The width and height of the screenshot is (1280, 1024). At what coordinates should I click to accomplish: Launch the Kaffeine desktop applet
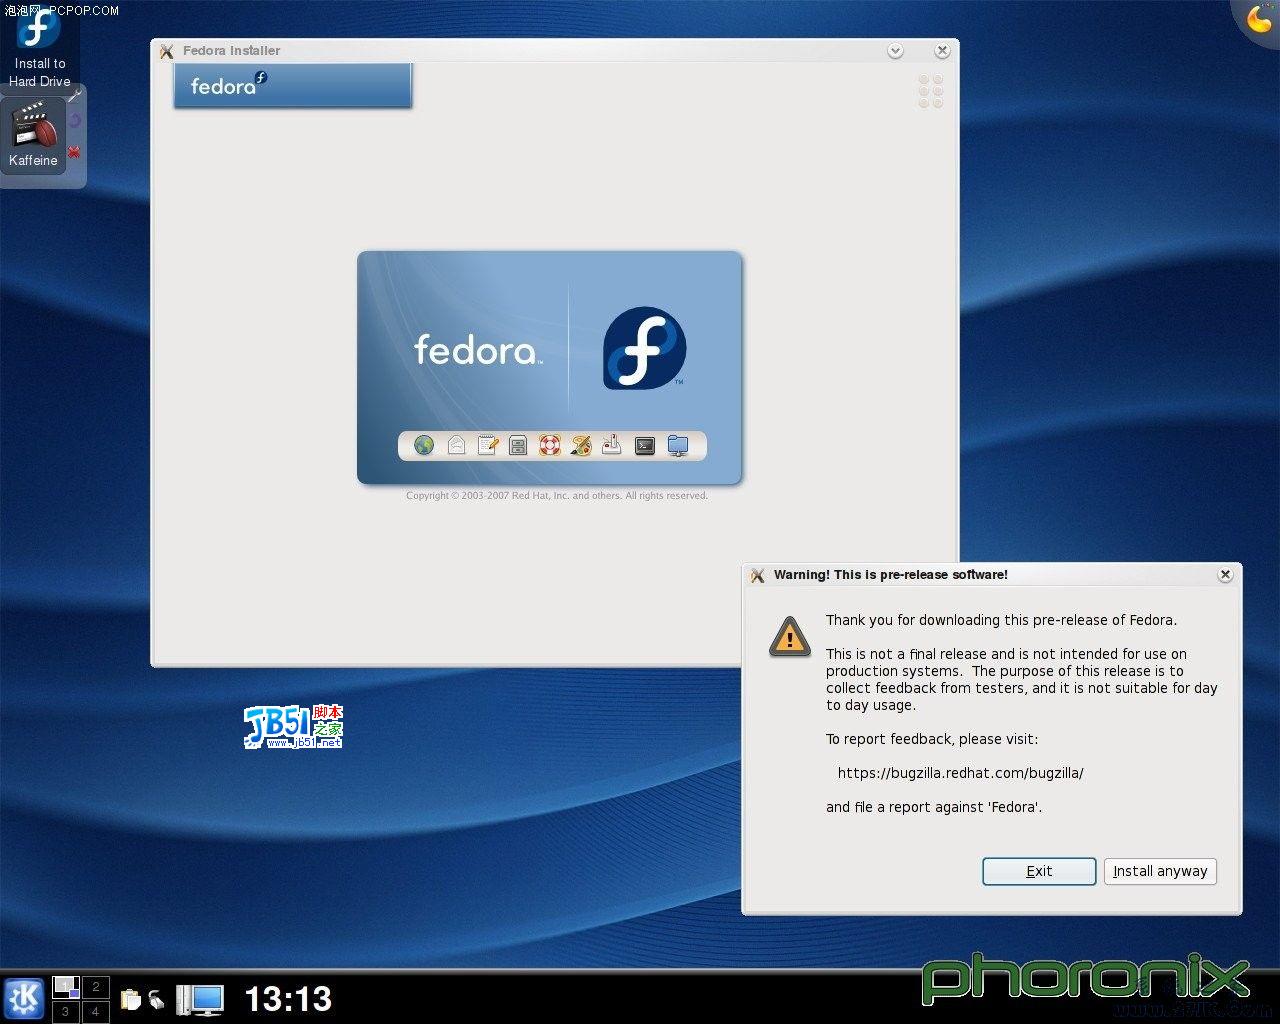pos(34,135)
